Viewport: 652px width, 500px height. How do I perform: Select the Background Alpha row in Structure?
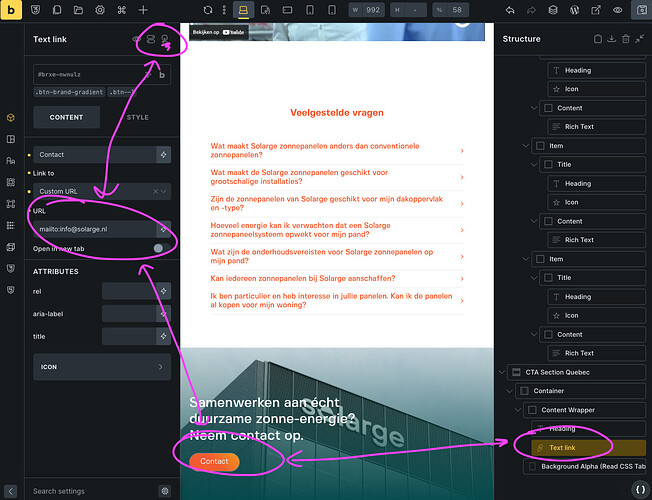585,466
